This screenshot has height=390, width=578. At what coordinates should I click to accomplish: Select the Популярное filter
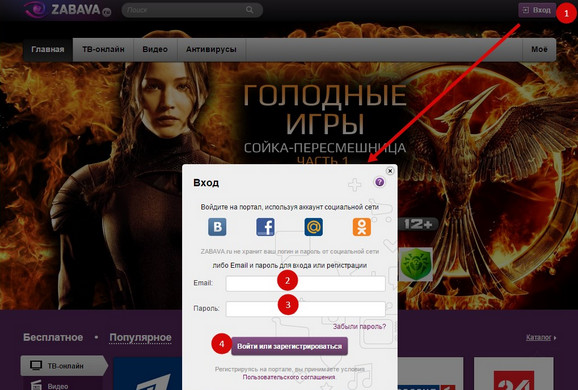(140, 337)
